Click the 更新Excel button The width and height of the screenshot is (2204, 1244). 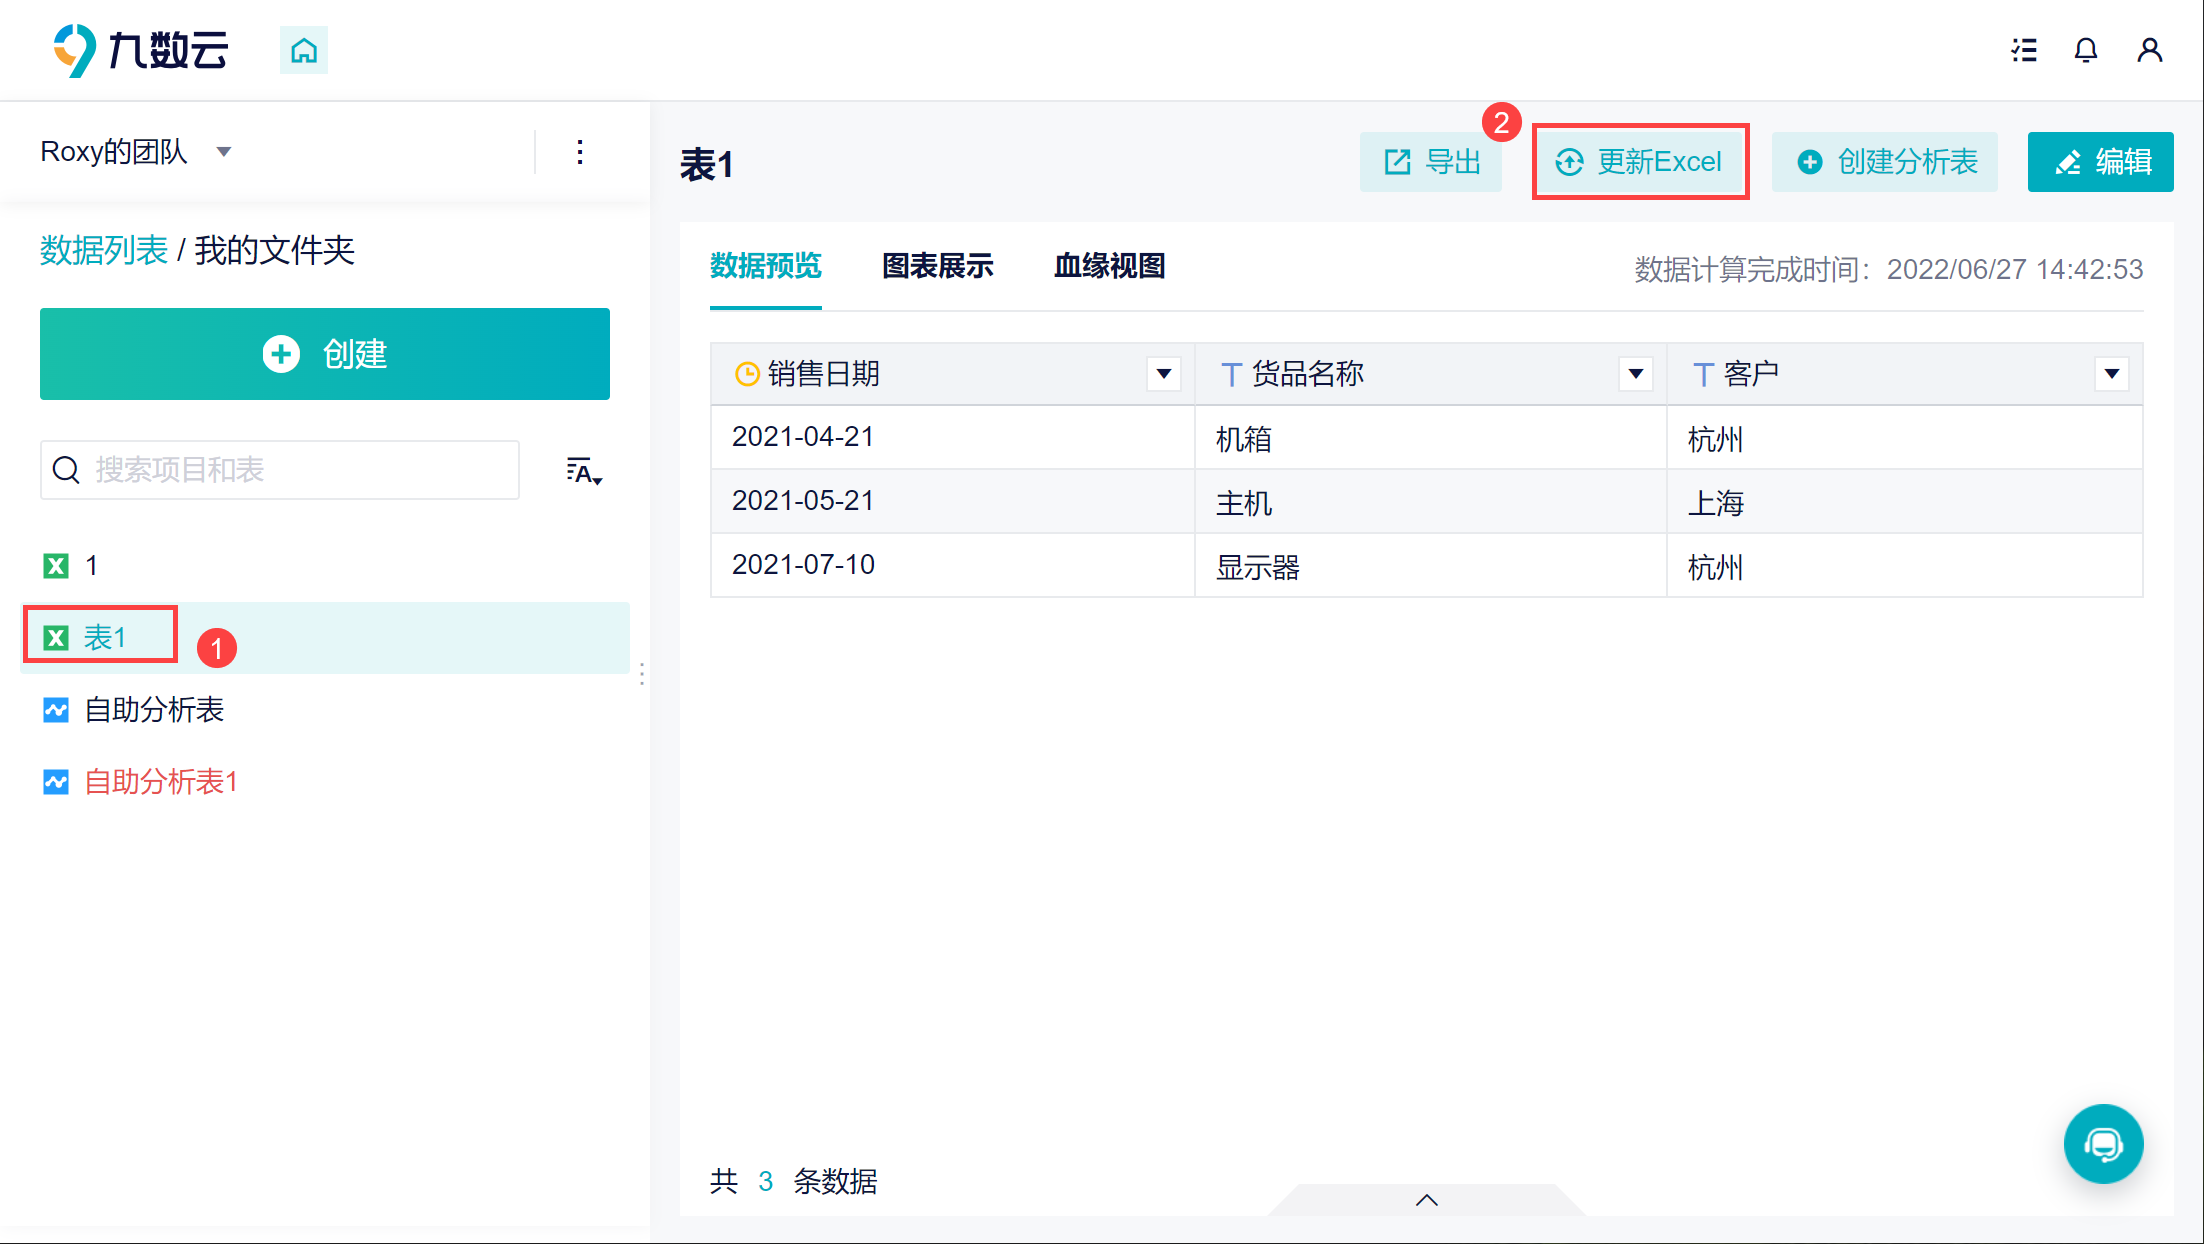[x=1640, y=162]
